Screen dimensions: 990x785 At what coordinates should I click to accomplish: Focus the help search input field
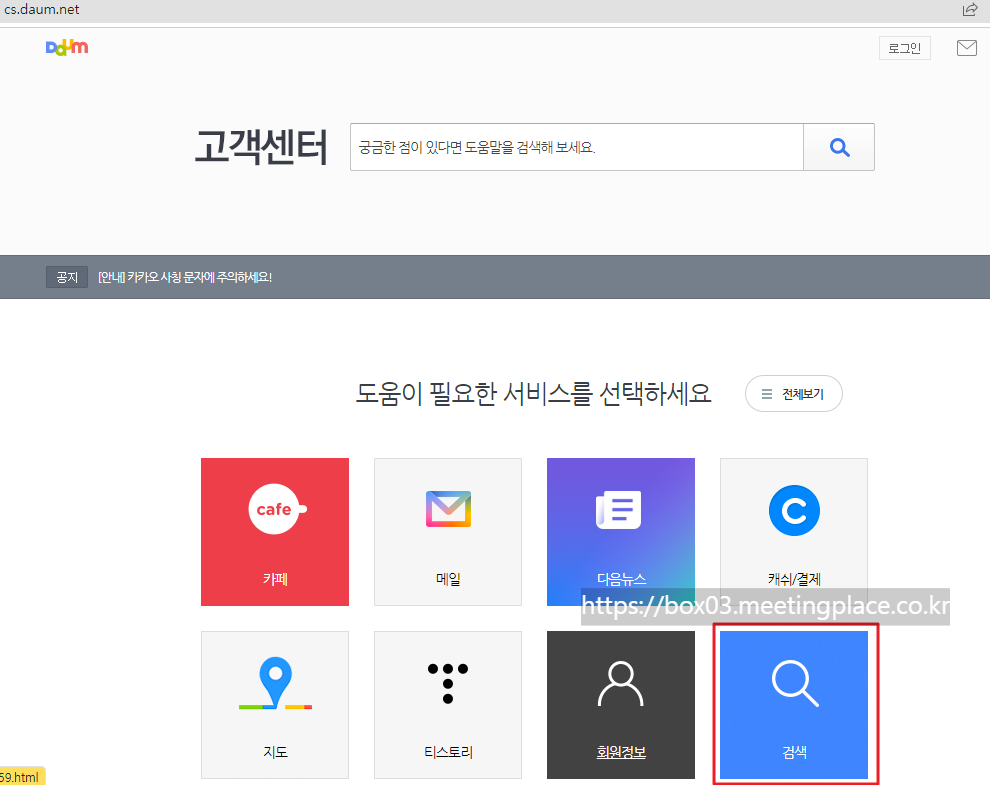pos(576,147)
